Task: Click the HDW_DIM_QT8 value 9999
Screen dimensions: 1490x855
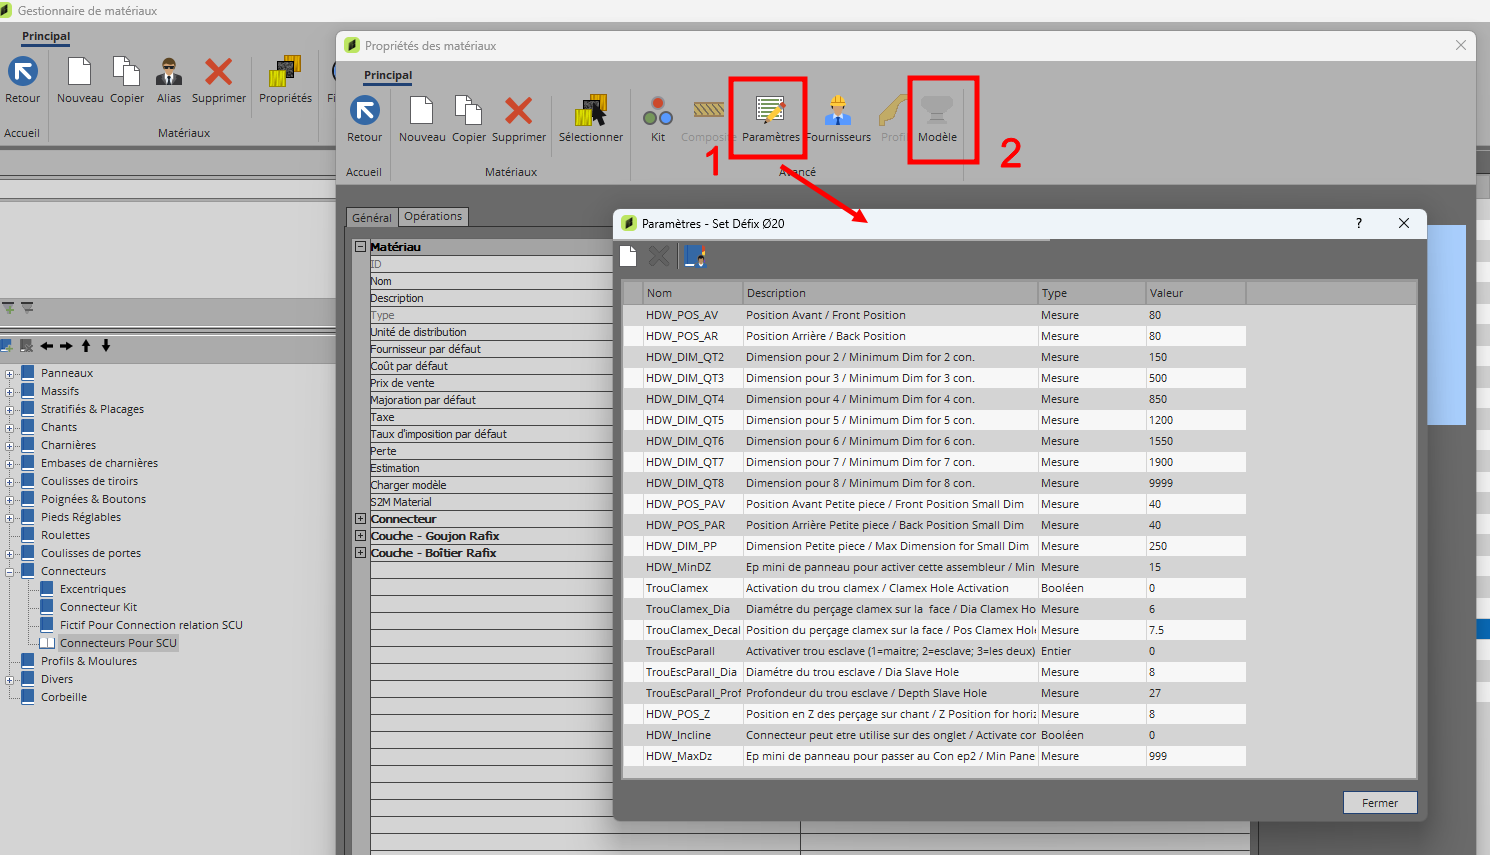Action: tap(1161, 483)
